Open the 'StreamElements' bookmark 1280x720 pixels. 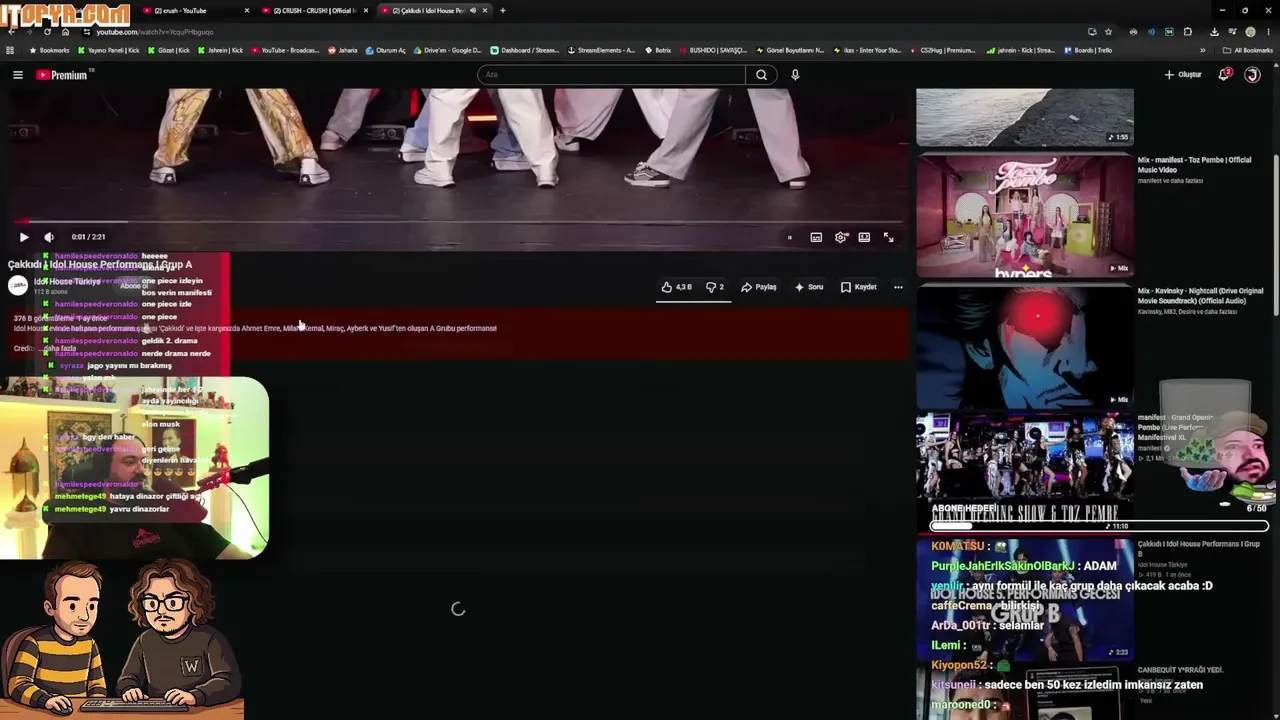pos(601,50)
